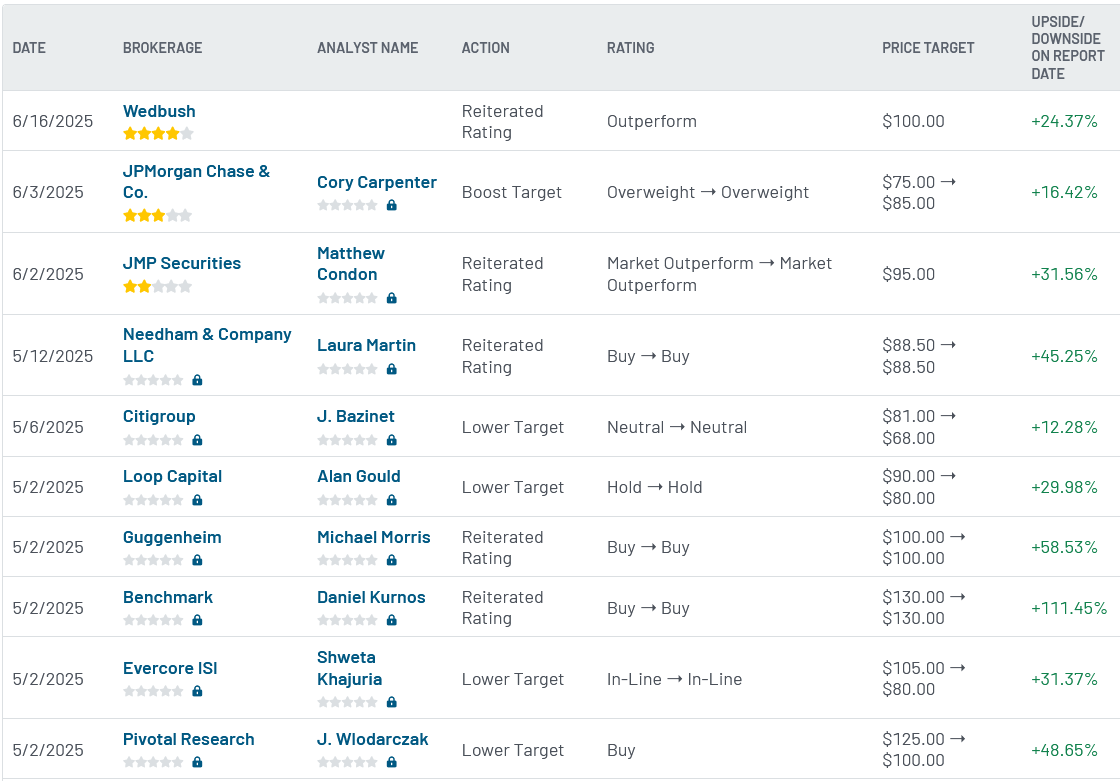This screenshot has width=1120, height=781.
Task: Click the DATE column header
Action: [x=29, y=48]
